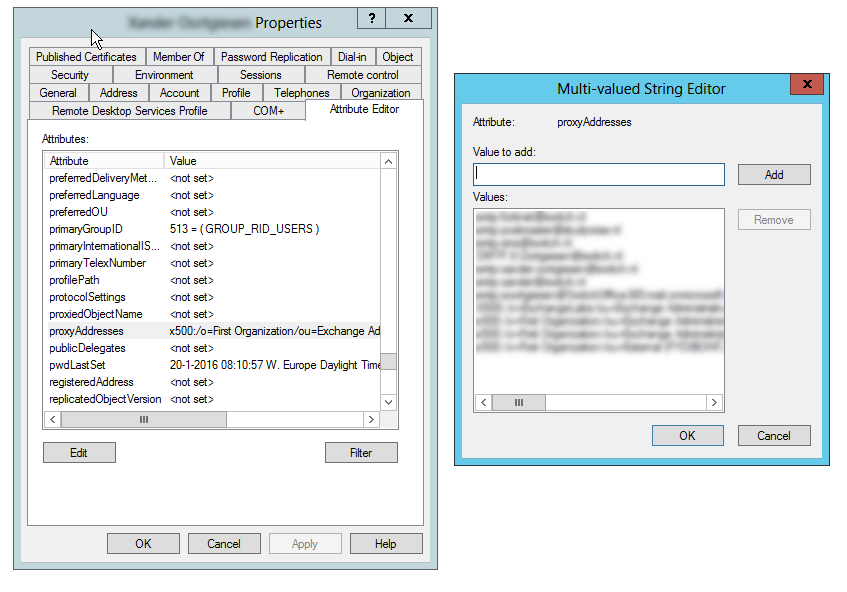
Task: Click the Edit button for attributes
Action: coord(79,452)
